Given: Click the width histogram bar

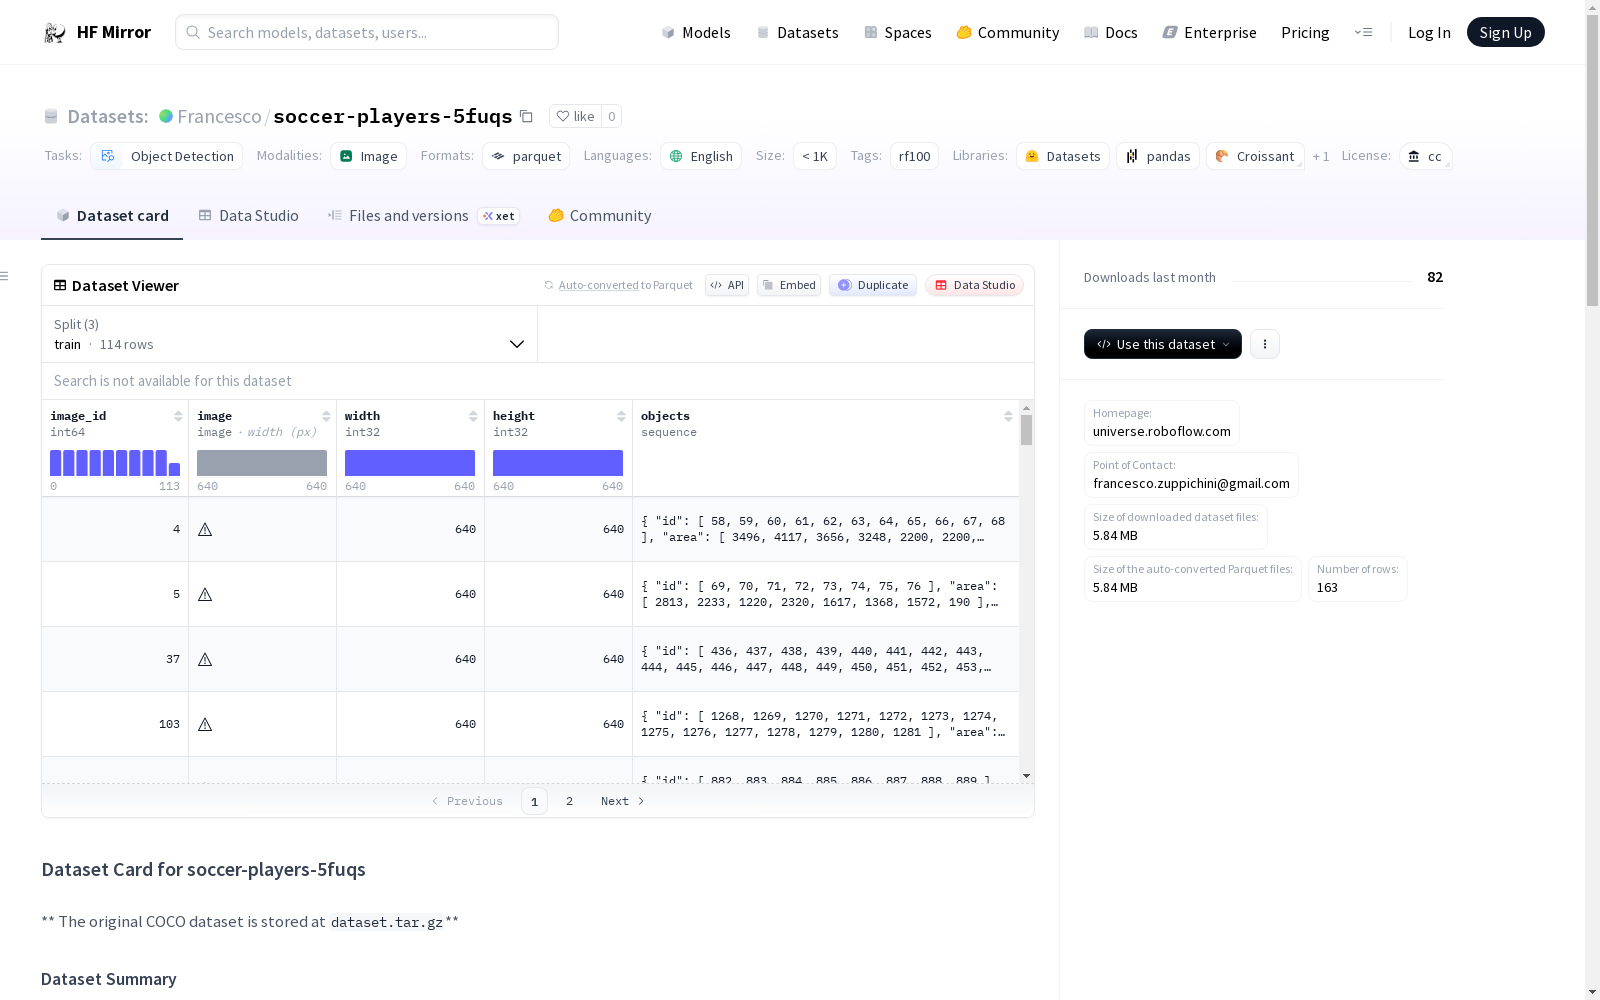Looking at the screenshot, I should point(410,463).
